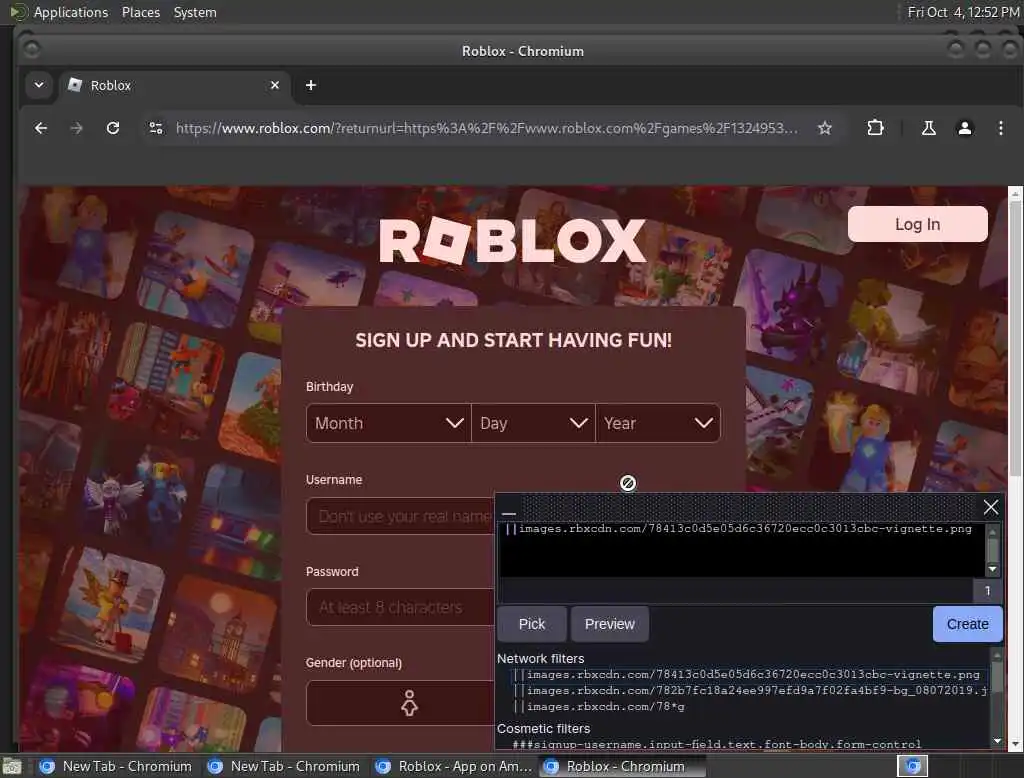Click the Roblox logo

513,241
